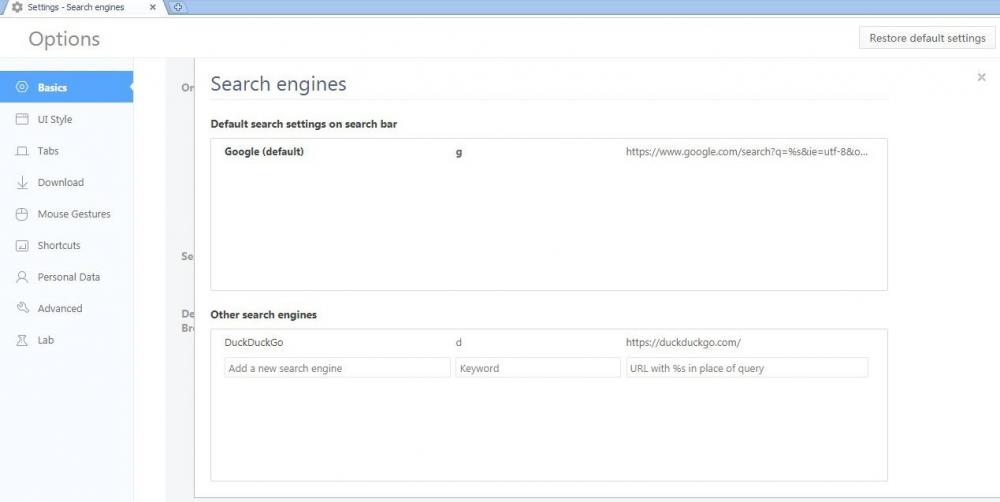Click into the Keyword input field
Viewport: 1000px width, 502px height.
point(538,368)
